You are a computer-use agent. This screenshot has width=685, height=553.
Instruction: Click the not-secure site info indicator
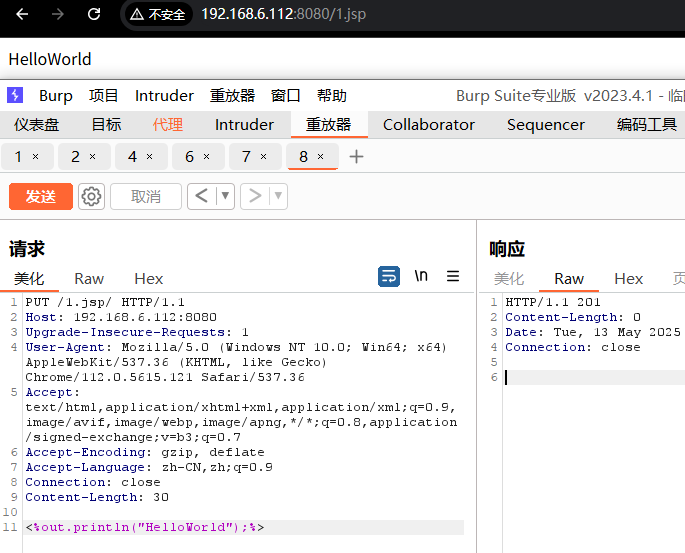point(157,14)
